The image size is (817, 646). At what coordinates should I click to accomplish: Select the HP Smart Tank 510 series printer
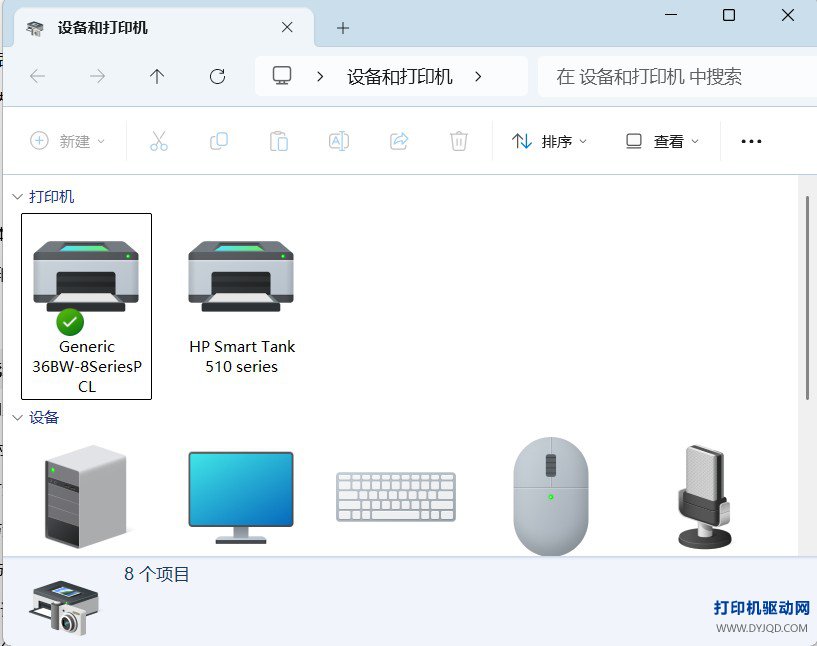tap(241, 306)
